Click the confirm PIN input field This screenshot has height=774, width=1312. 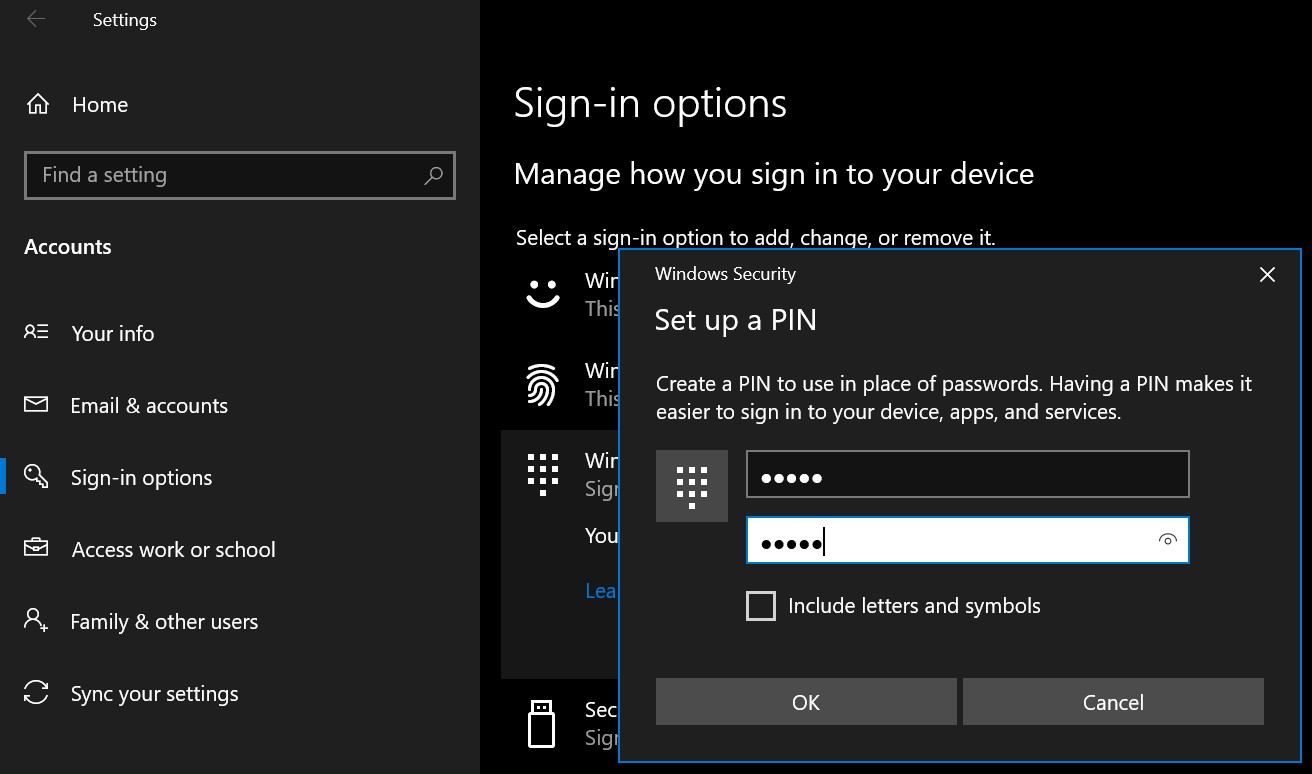coord(960,540)
